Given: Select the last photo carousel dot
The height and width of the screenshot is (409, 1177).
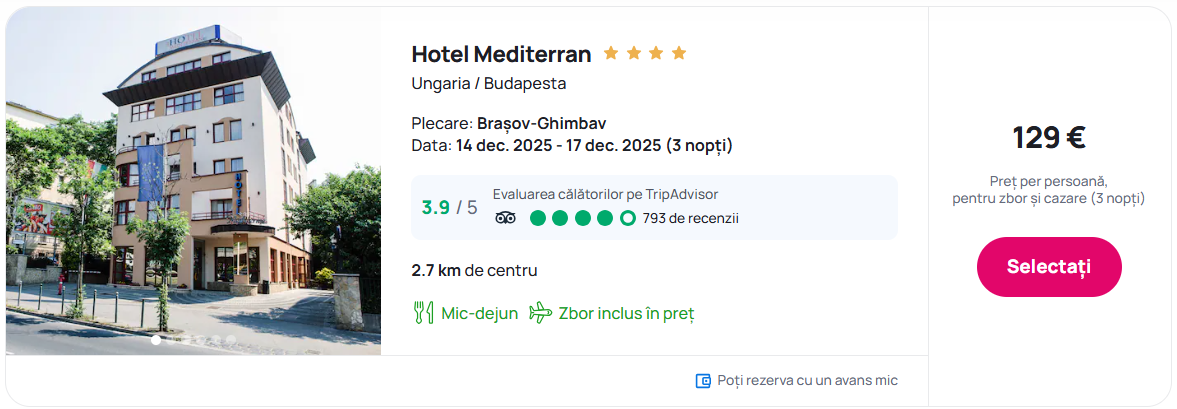Looking at the screenshot, I should tap(231, 340).
